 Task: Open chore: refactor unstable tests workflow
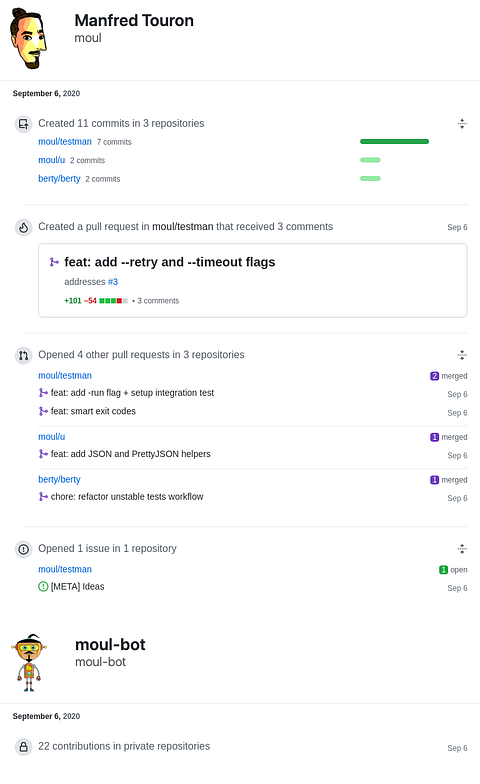pos(127,496)
